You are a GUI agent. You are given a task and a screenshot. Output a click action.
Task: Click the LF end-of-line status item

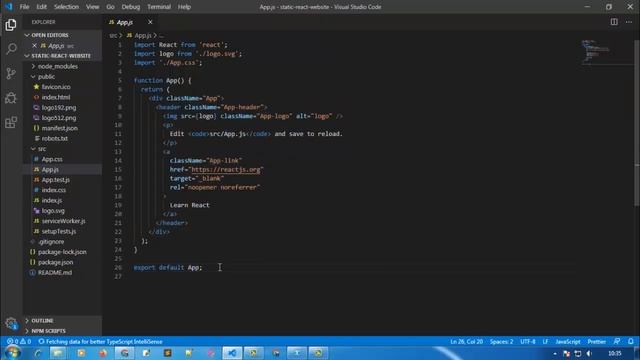click(x=545, y=341)
